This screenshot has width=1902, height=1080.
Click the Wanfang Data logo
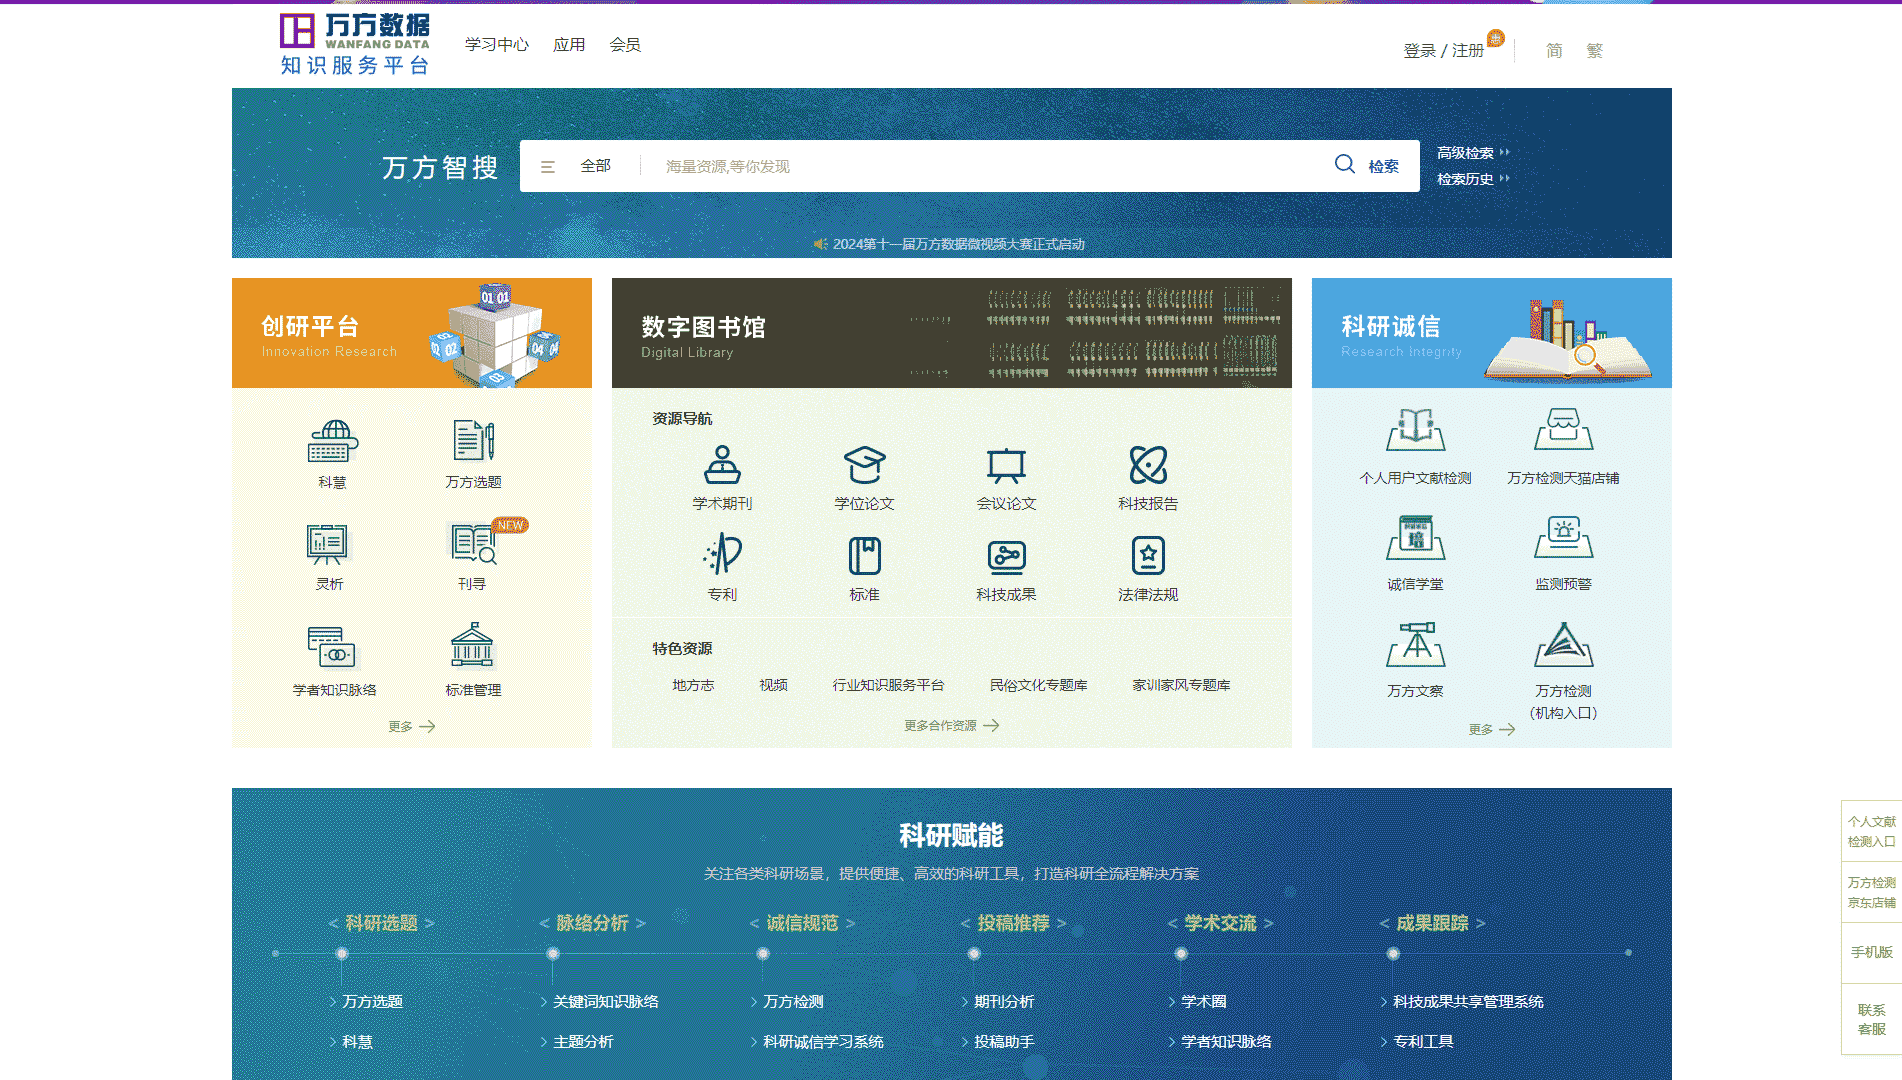click(355, 45)
